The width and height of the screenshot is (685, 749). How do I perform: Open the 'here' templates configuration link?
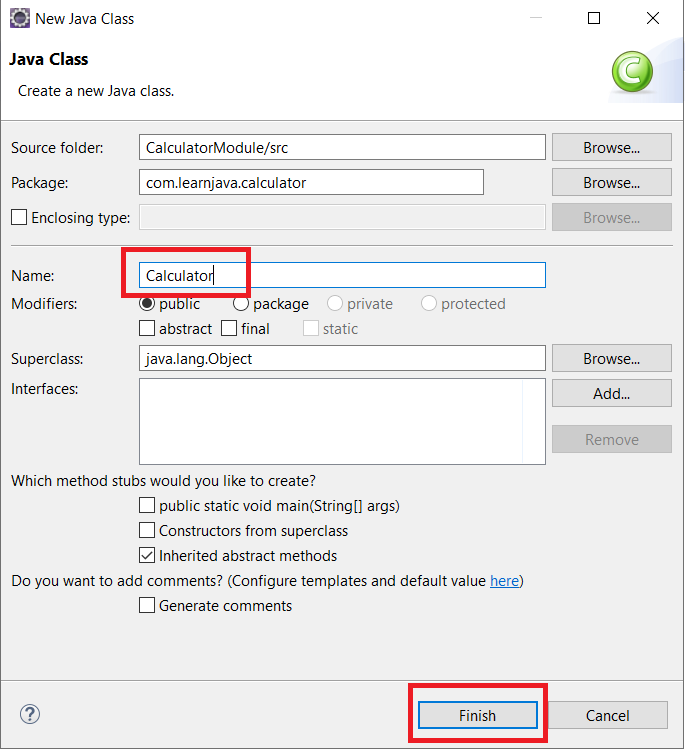point(504,581)
